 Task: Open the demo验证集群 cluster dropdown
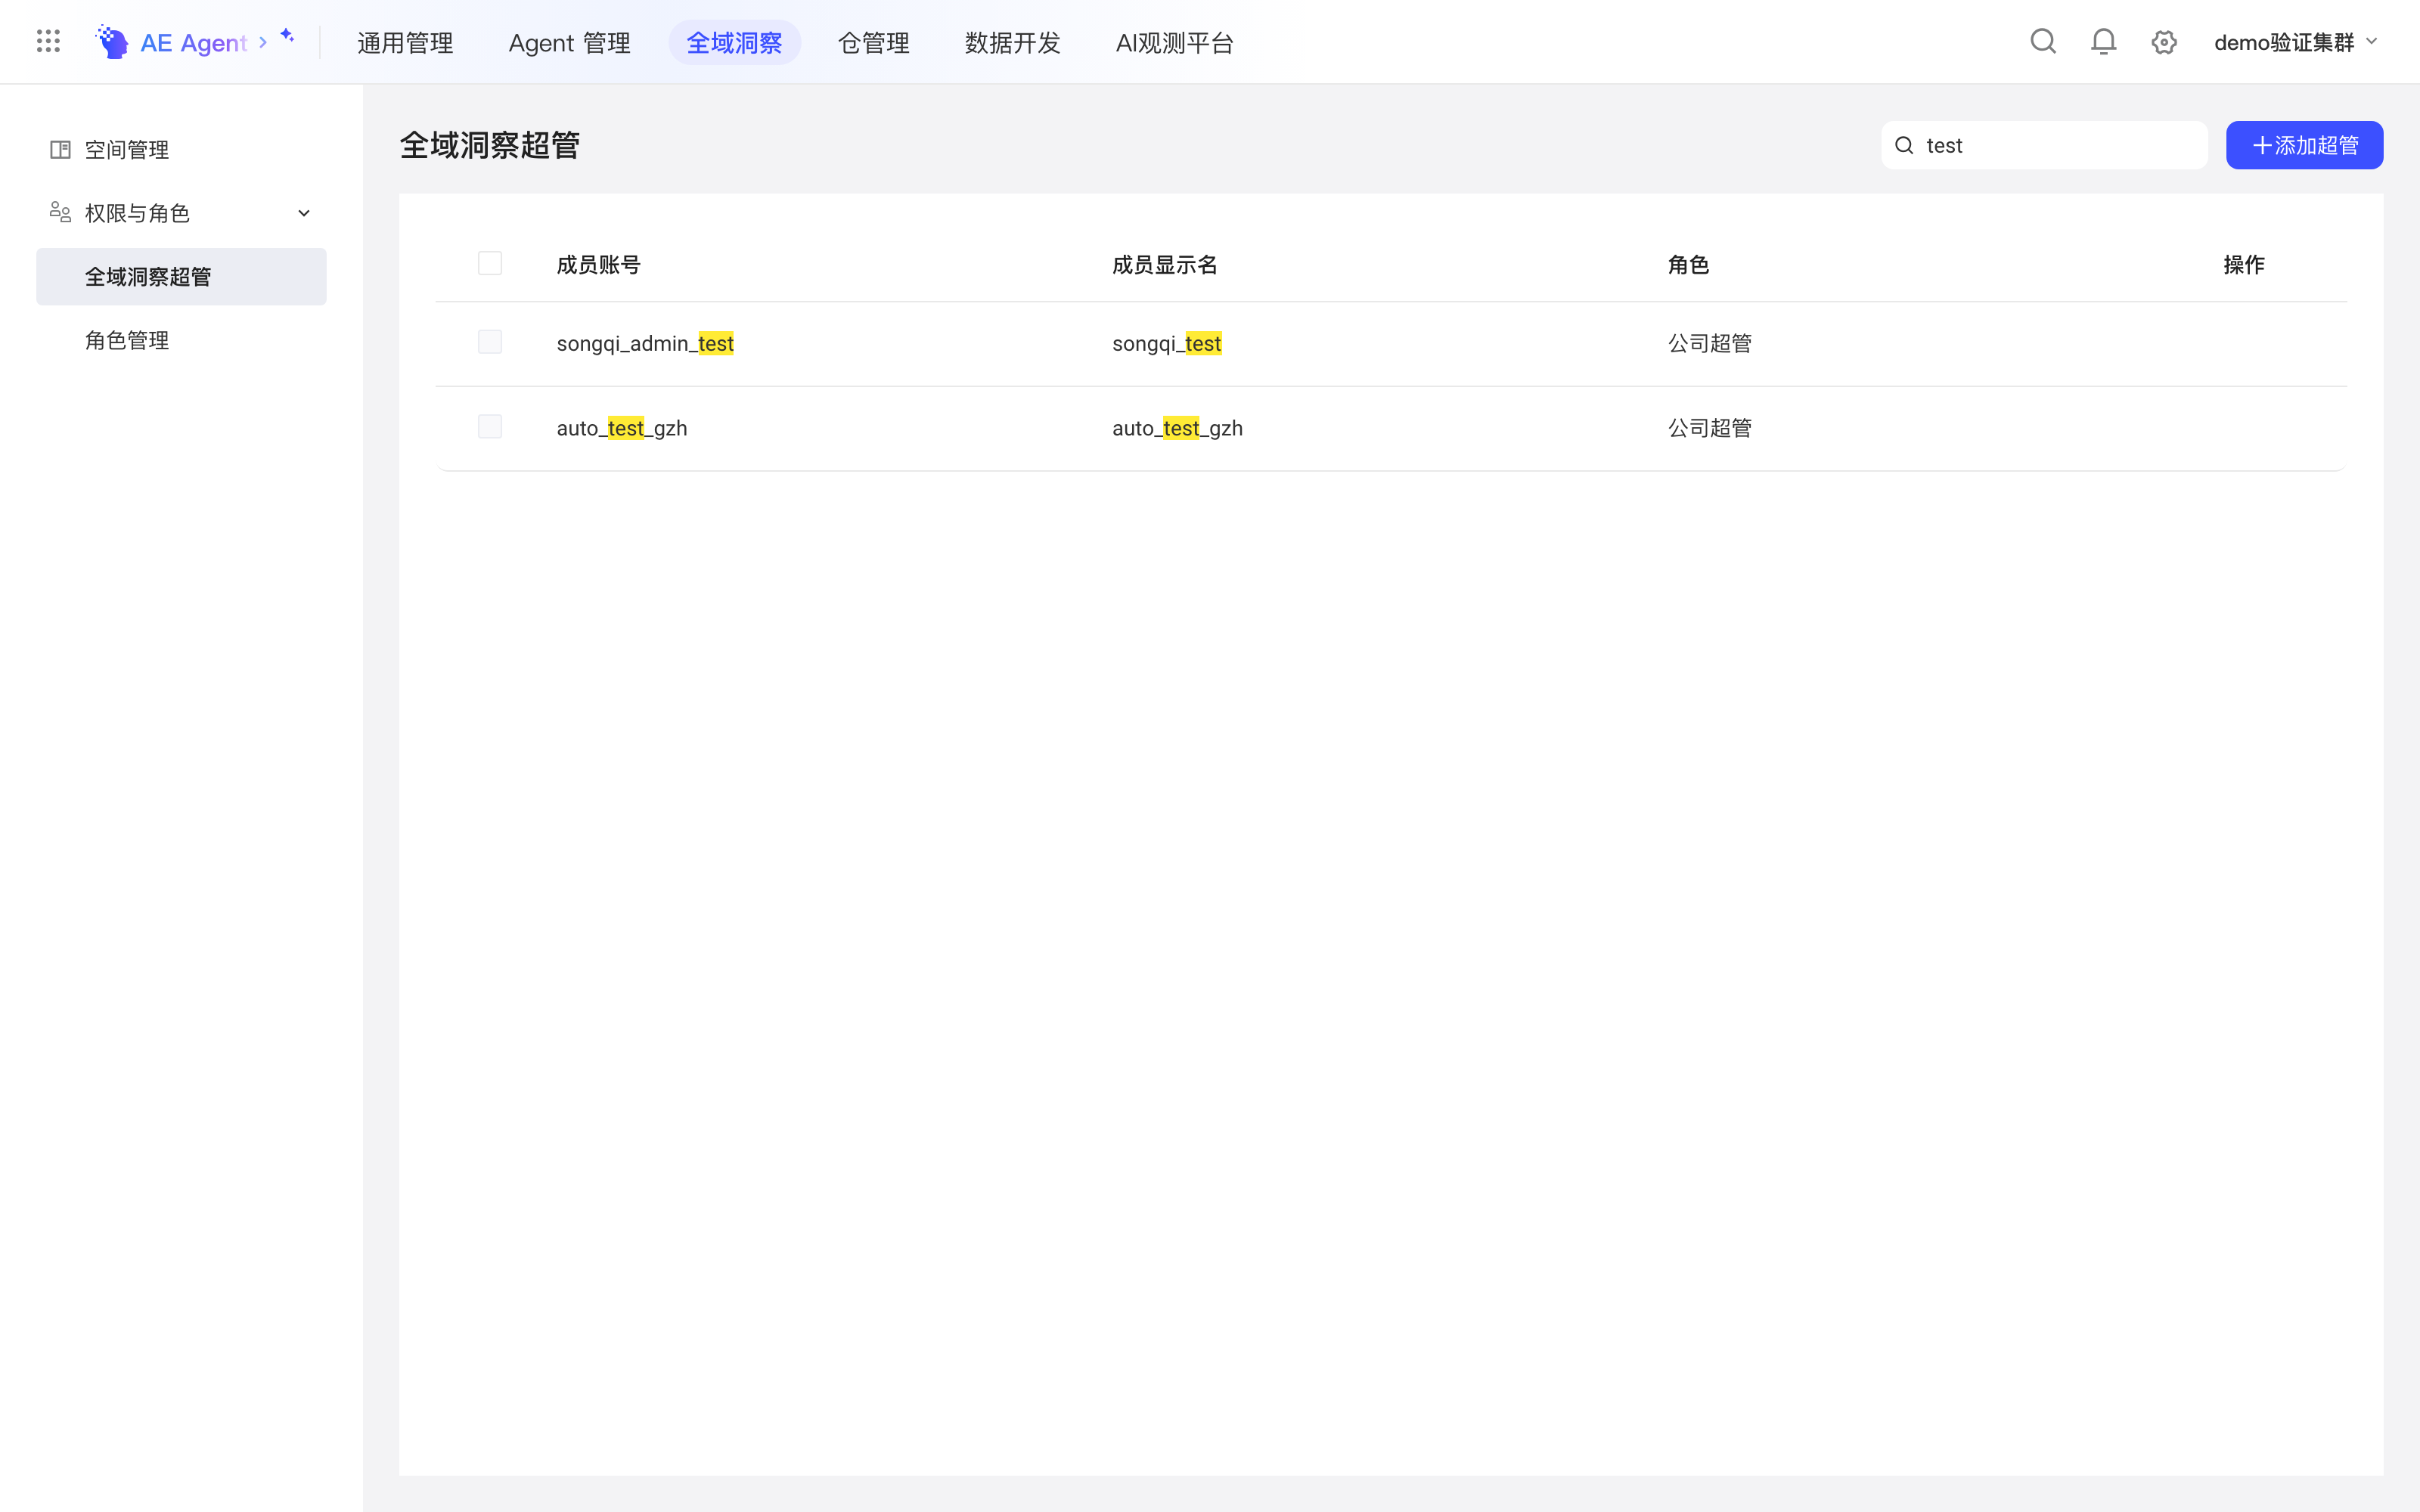[2296, 42]
